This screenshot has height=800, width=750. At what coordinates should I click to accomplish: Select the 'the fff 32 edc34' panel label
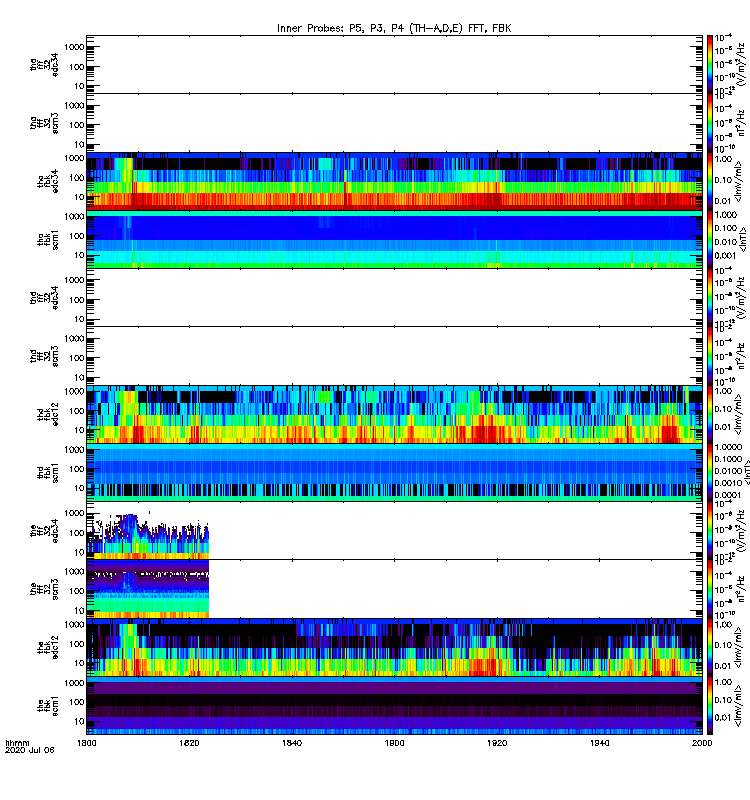point(44,531)
